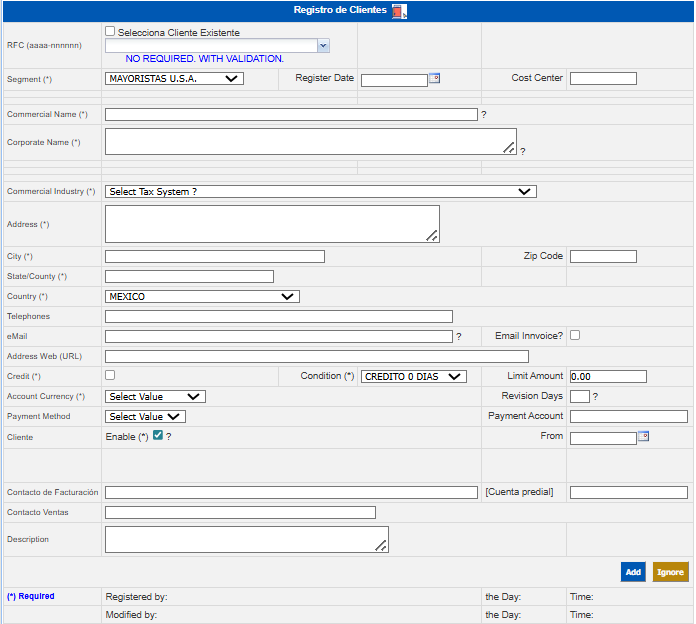The image size is (696, 624).
Task: Open the Country dropdown showing MEXICO
Action: click(x=202, y=297)
